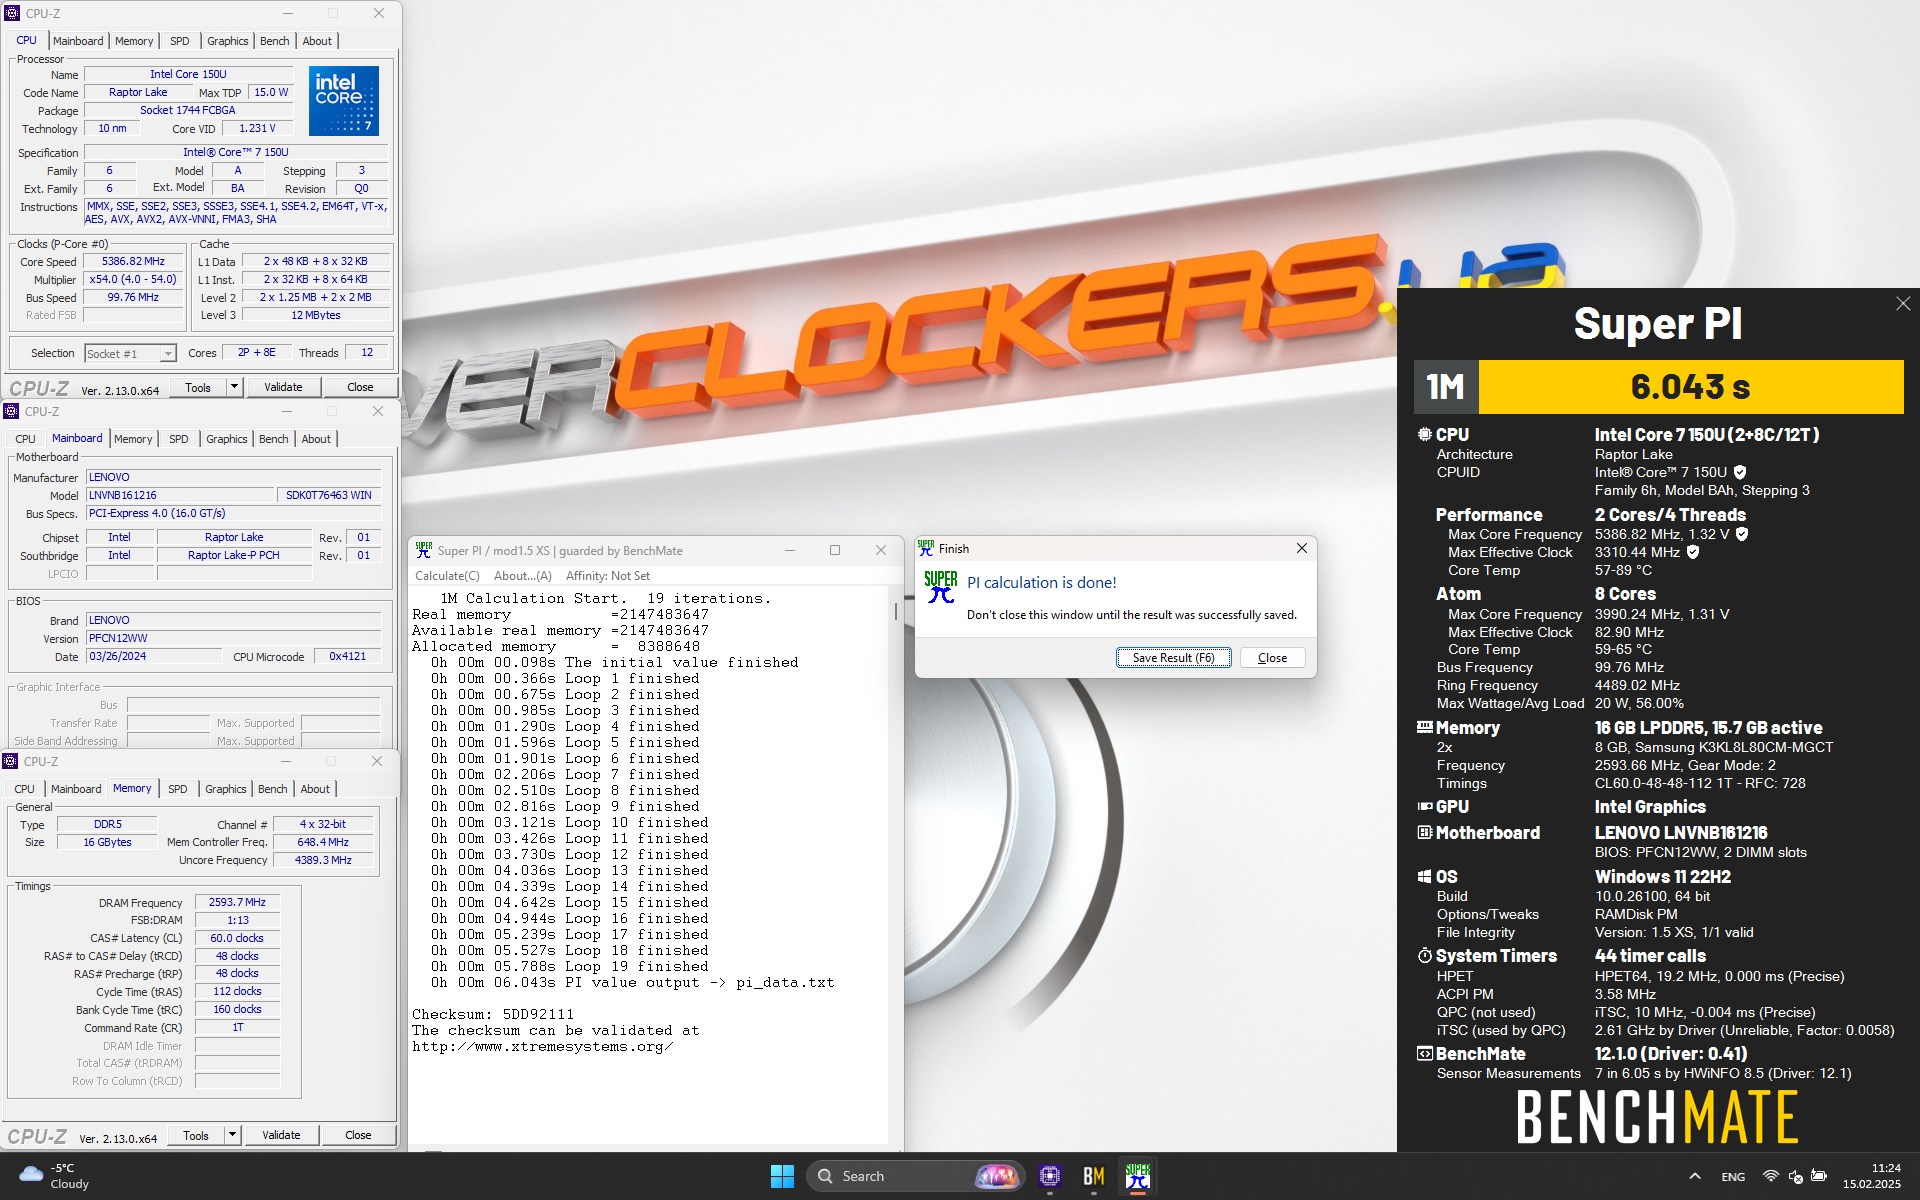
Task: Open weather widget showing -5°C Cloudy
Action: (55, 1176)
